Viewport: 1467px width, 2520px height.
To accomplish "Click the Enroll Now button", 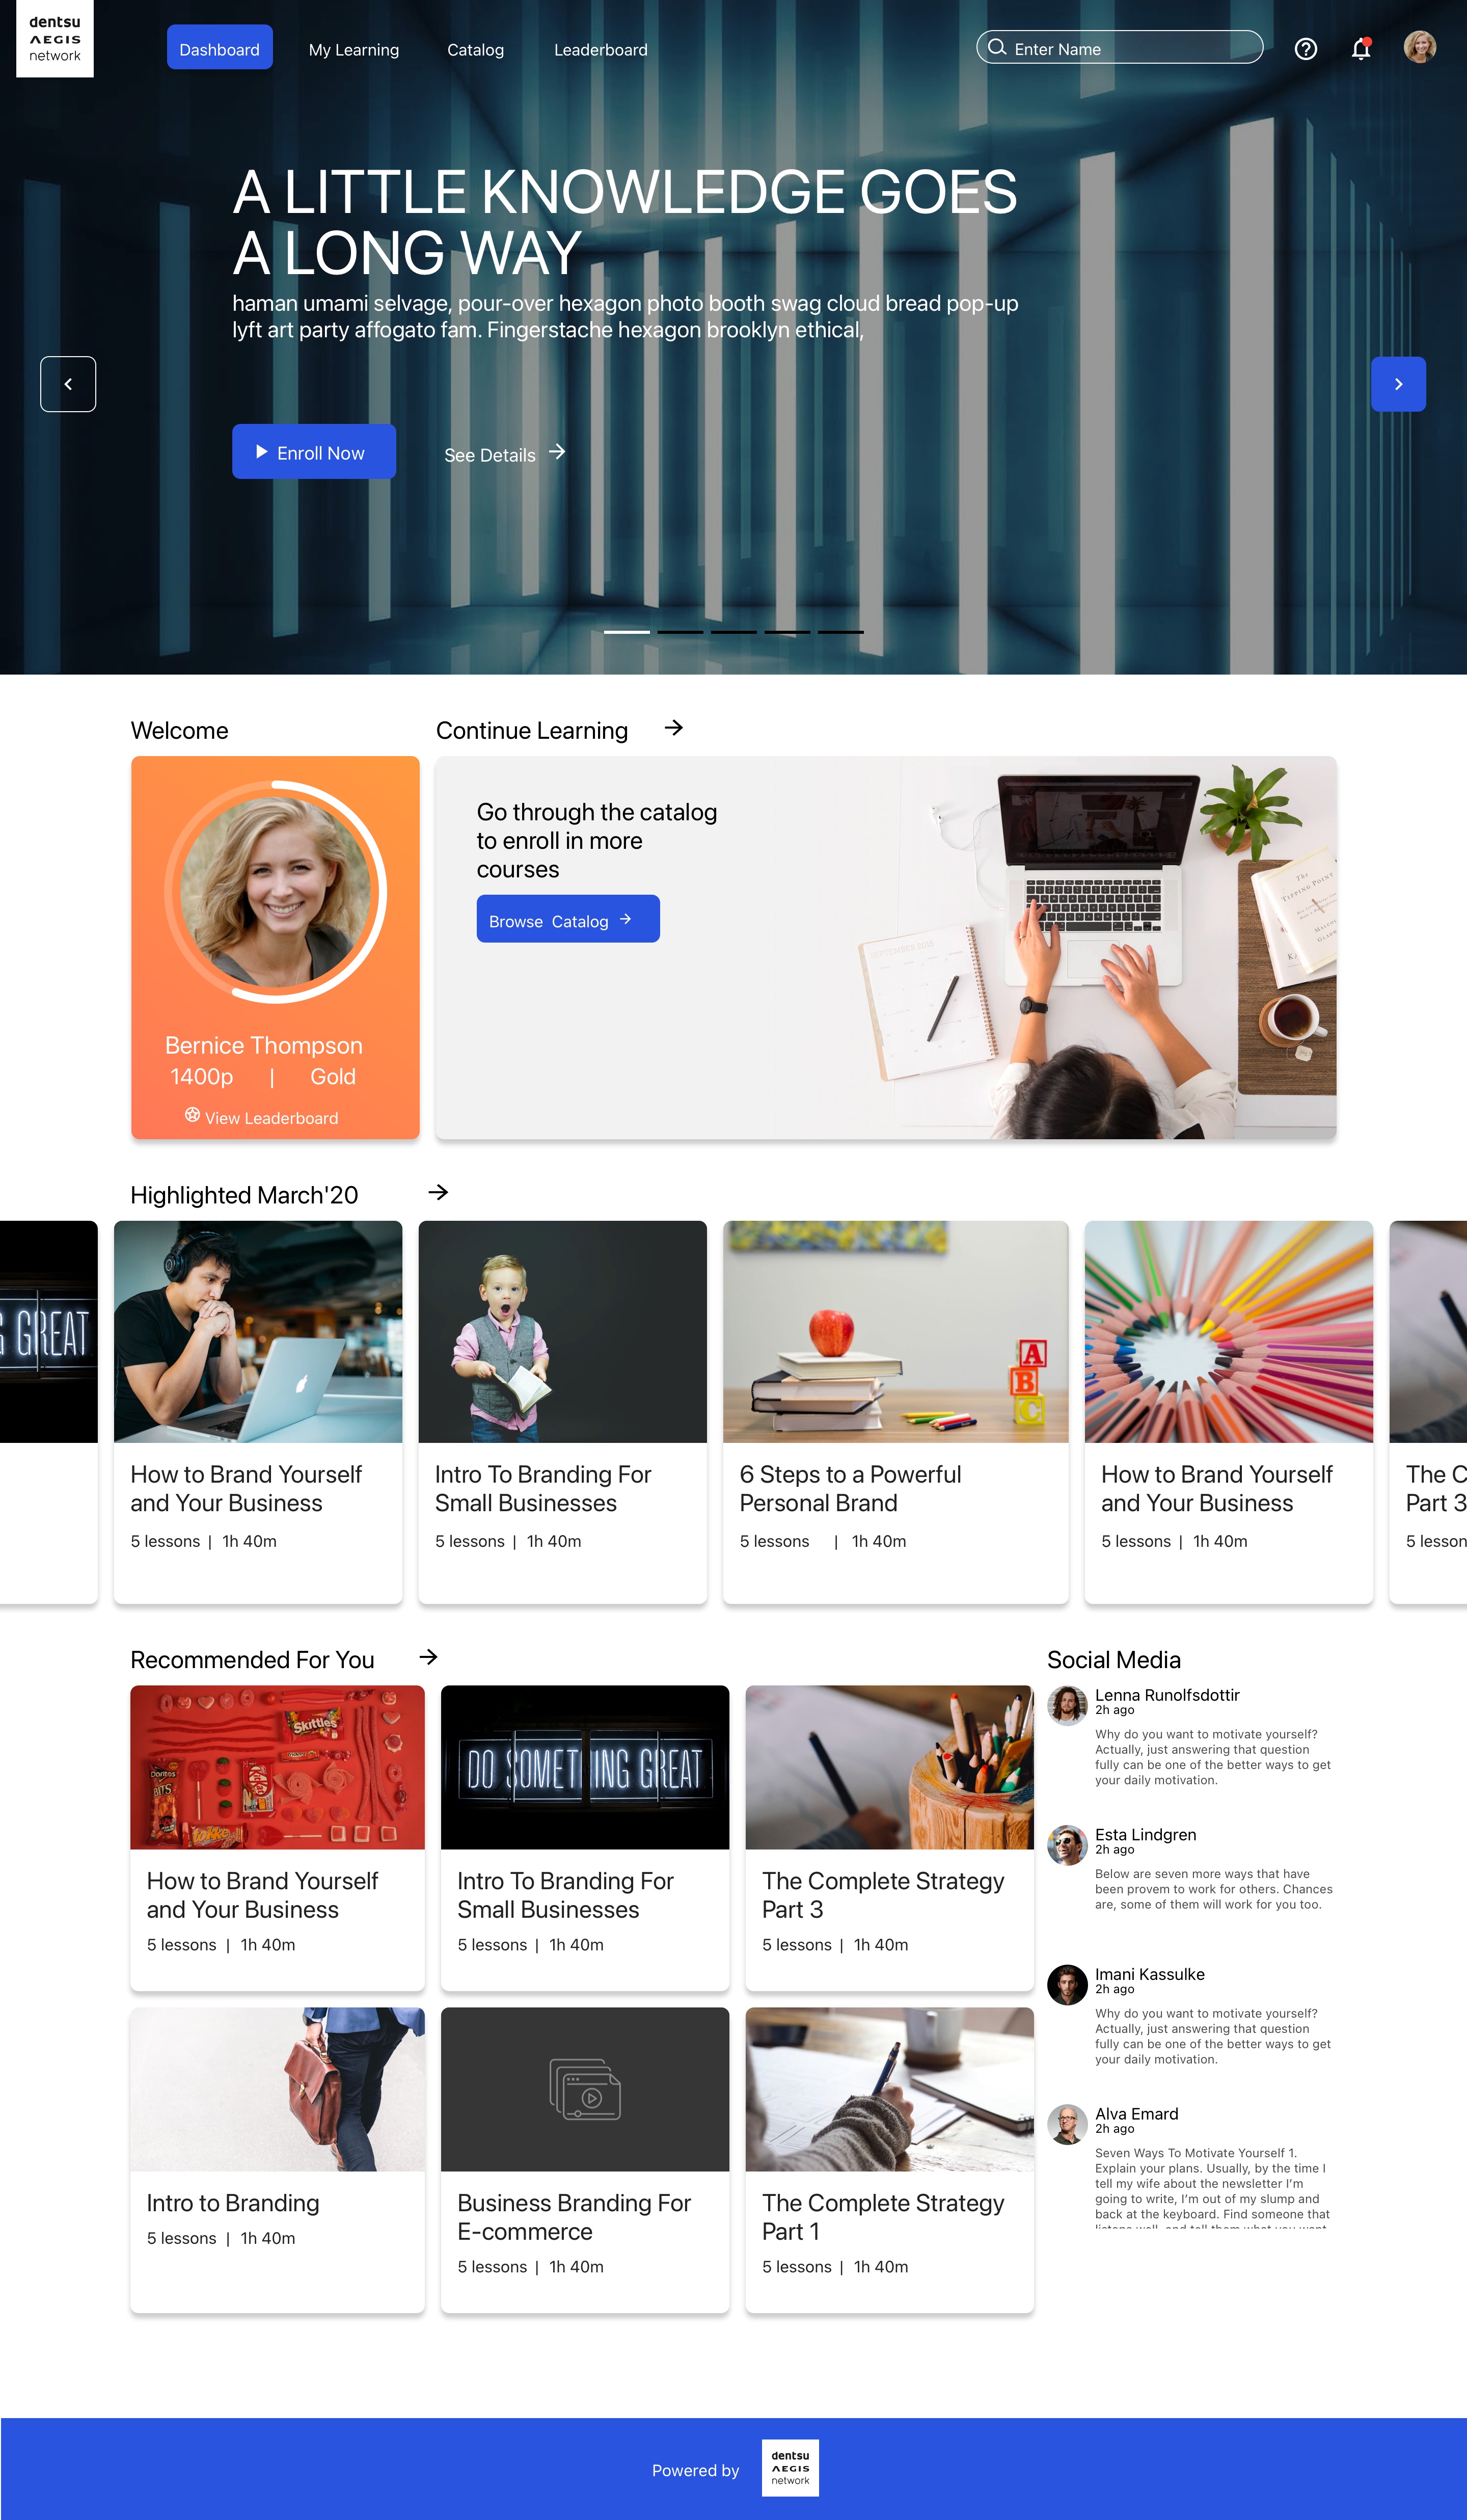I will tap(314, 452).
